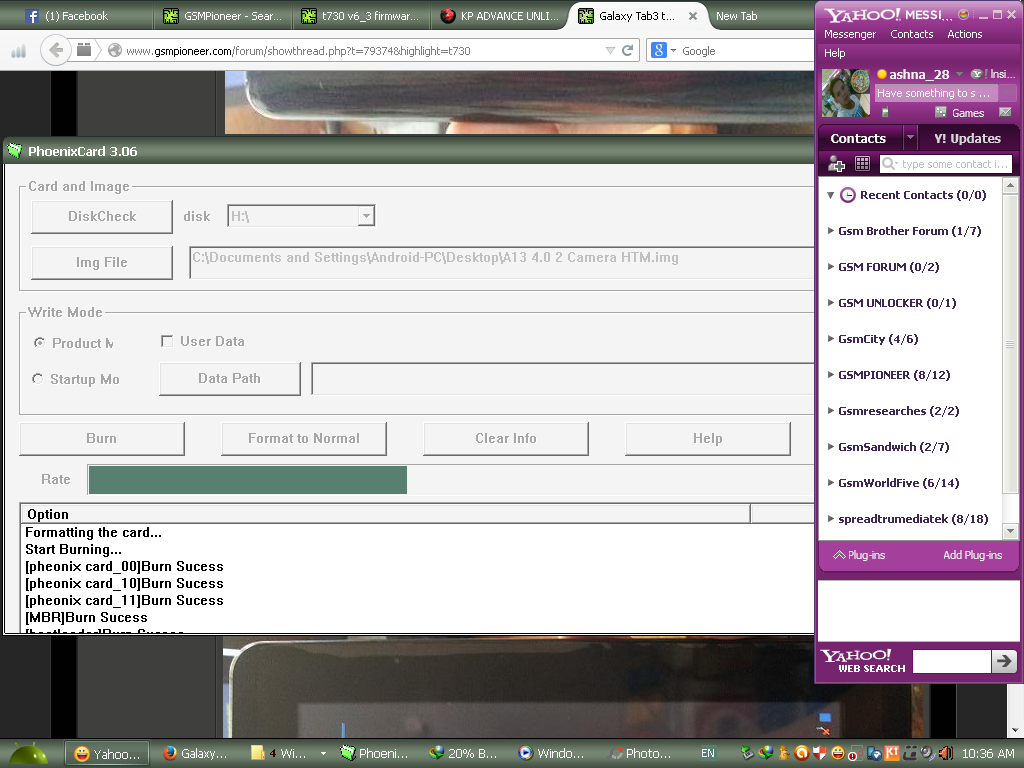Enable the User Data checkbox
Viewport: 1024px width, 768px height.
[167, 341]
